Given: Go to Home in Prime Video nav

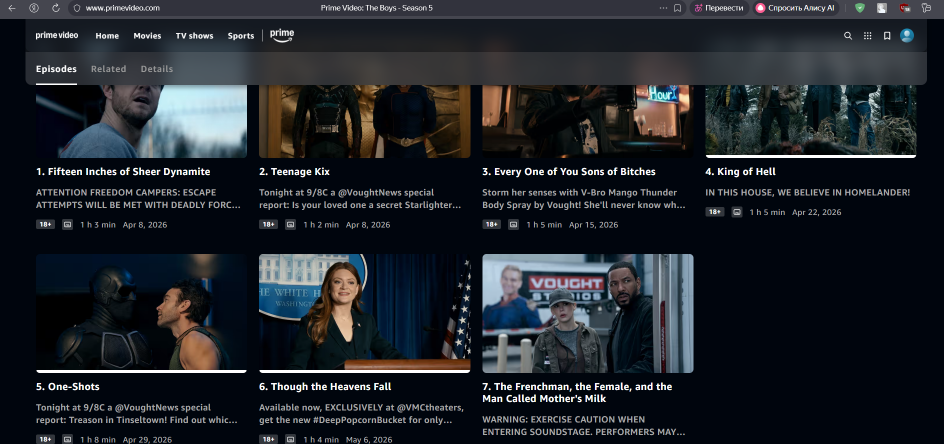Looking at the screenshot, I should tap(107, 36).
